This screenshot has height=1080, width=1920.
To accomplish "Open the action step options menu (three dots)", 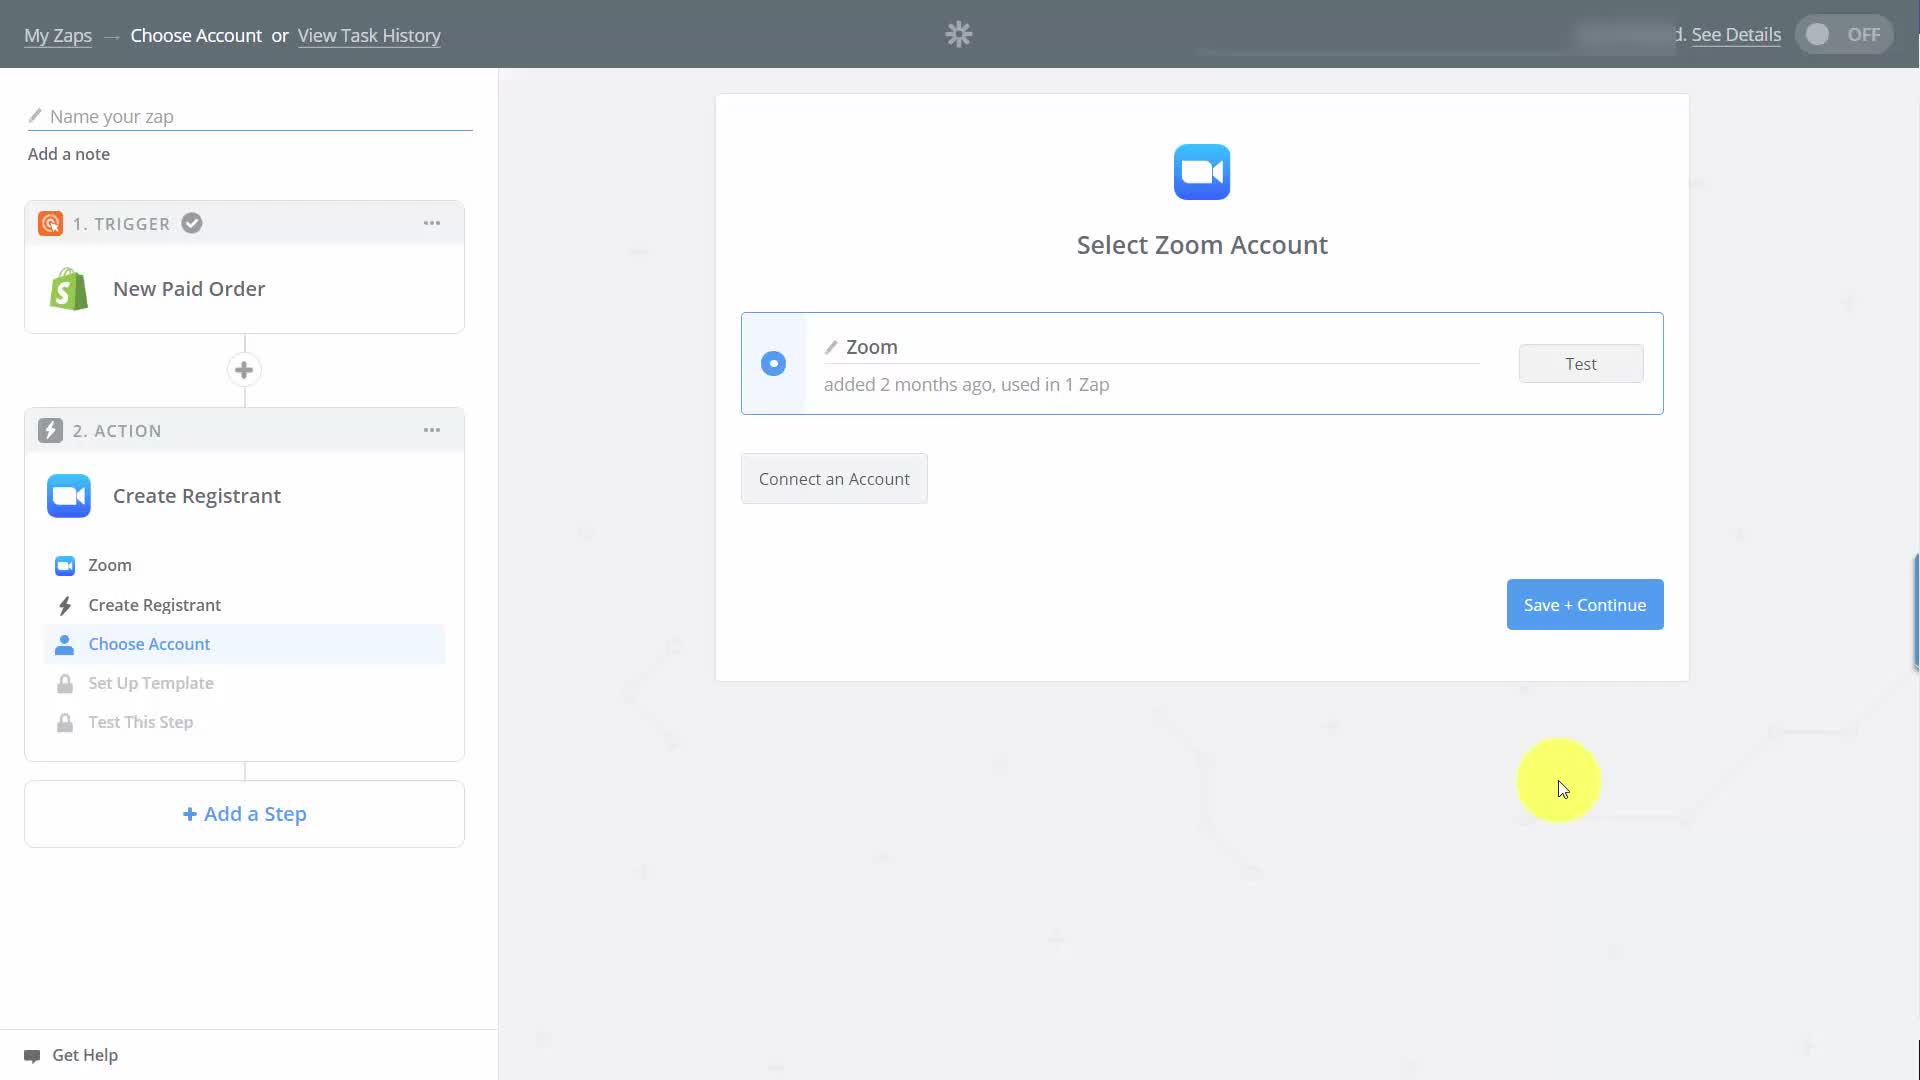I will [432, 430].
